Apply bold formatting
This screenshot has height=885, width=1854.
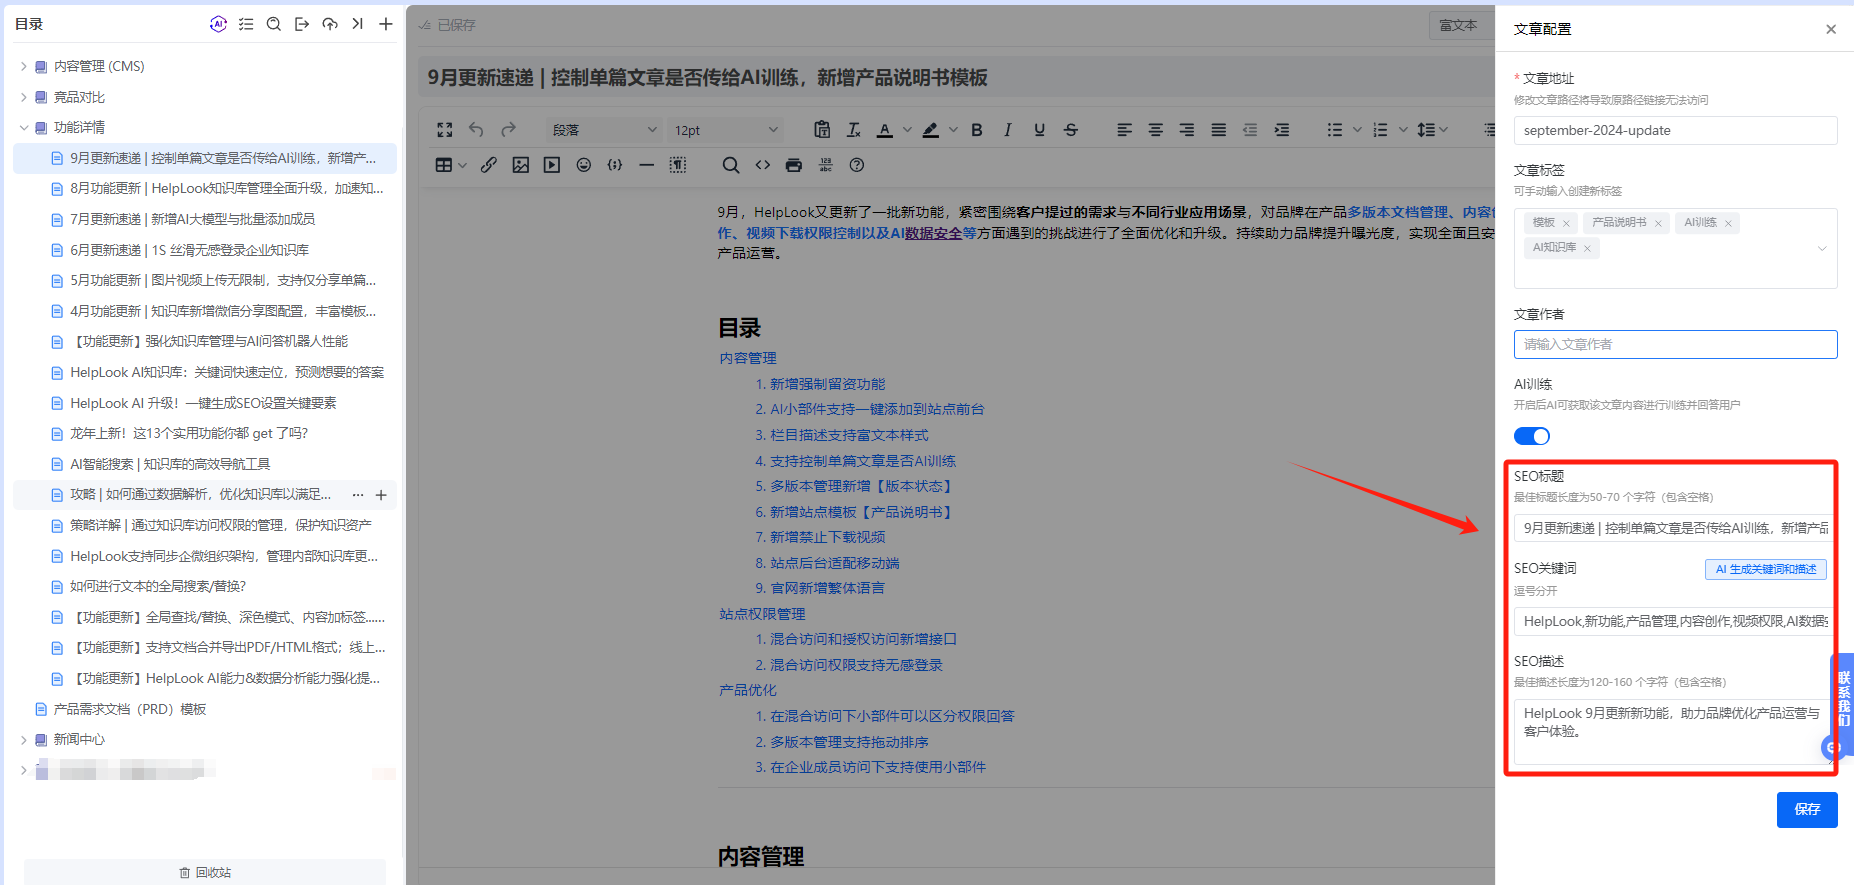coord(977,130)
